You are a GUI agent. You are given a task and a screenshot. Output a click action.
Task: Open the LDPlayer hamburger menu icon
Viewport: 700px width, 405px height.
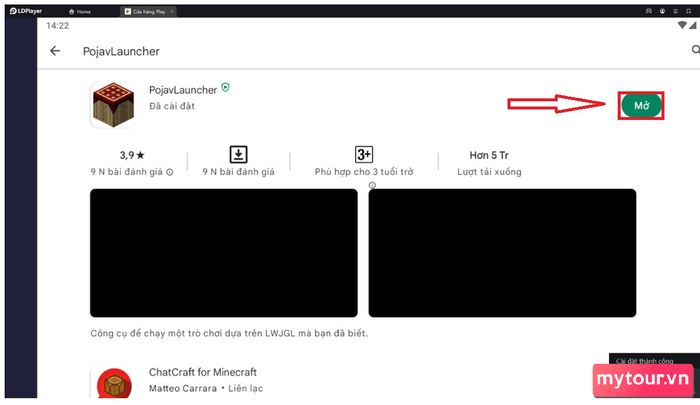click(x=675, y=11)
